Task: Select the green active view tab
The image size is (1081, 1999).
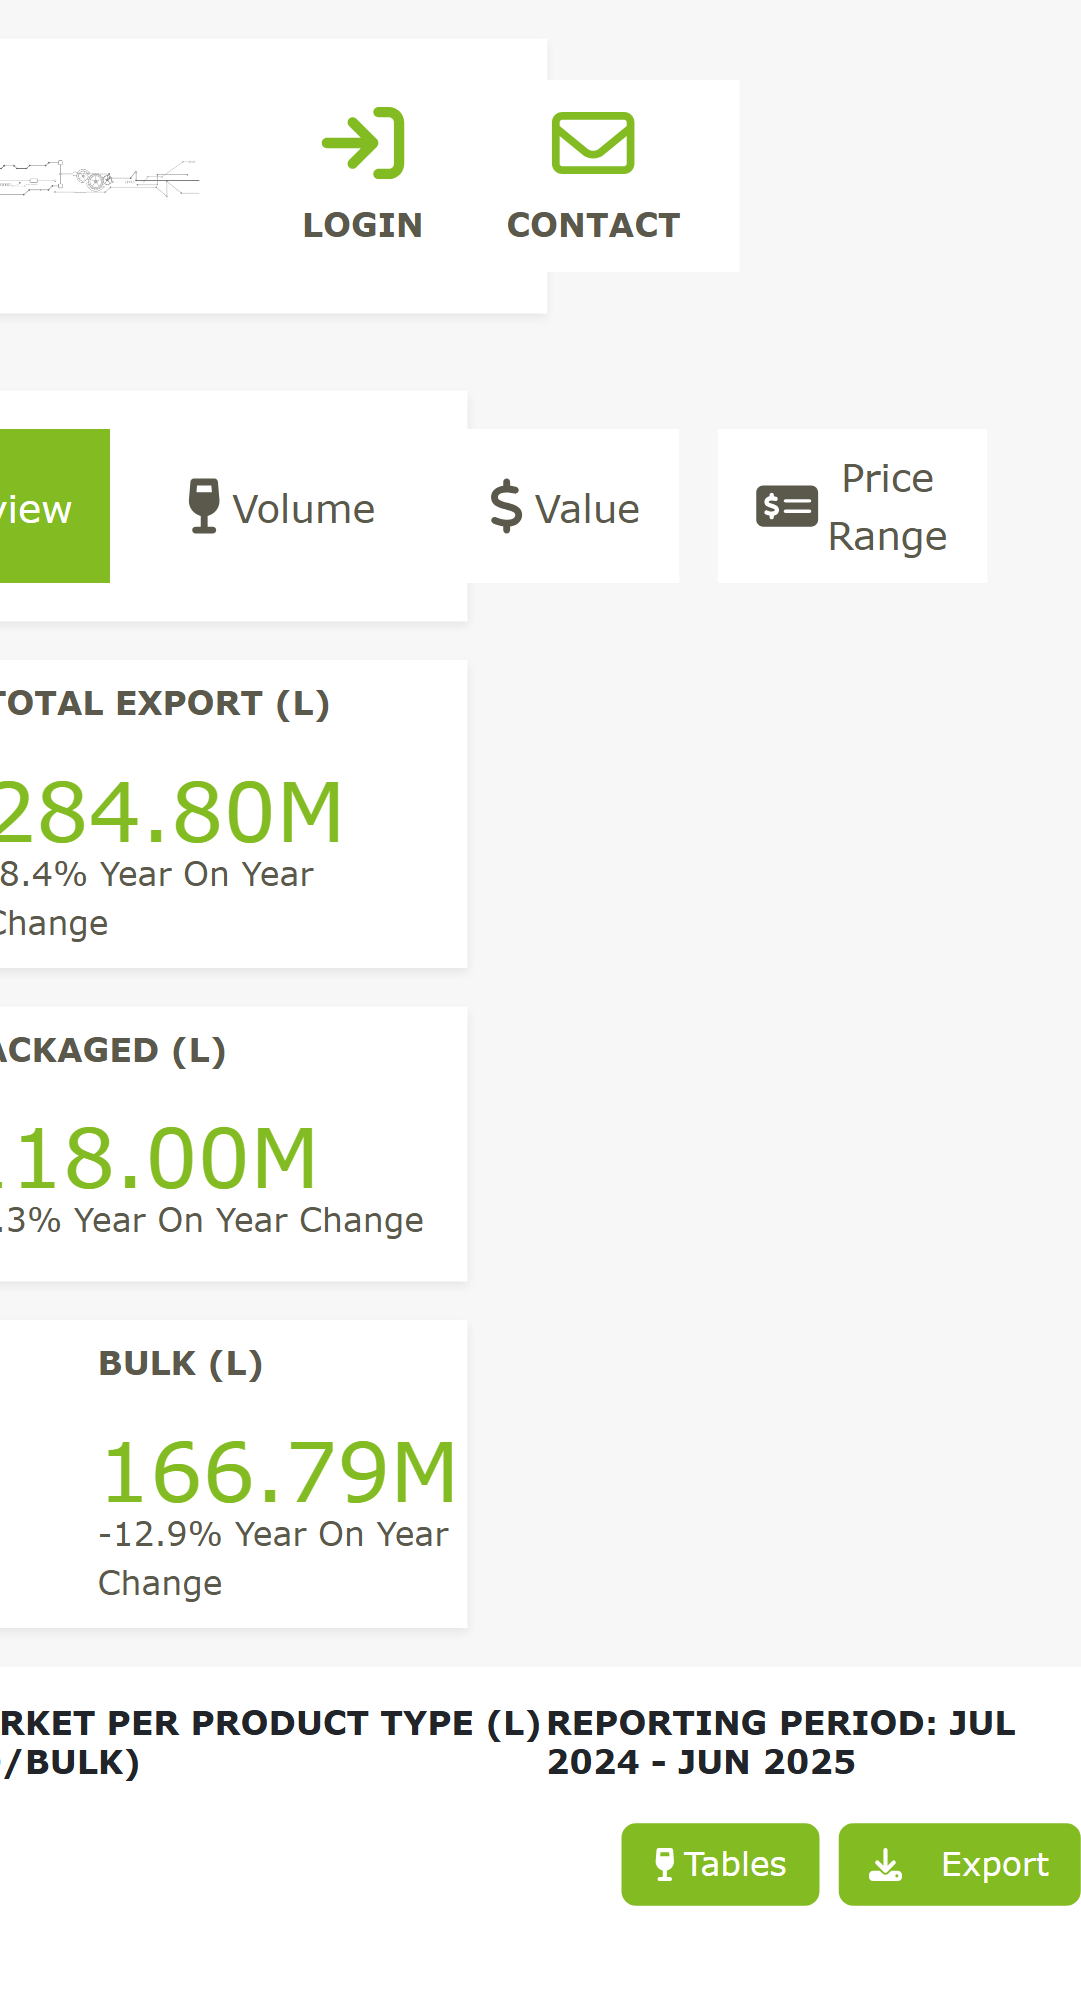Action: pos(55,506)
